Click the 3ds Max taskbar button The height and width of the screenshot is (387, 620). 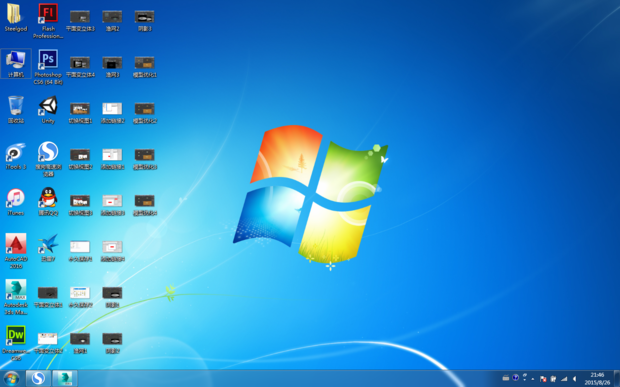point(65,379)
